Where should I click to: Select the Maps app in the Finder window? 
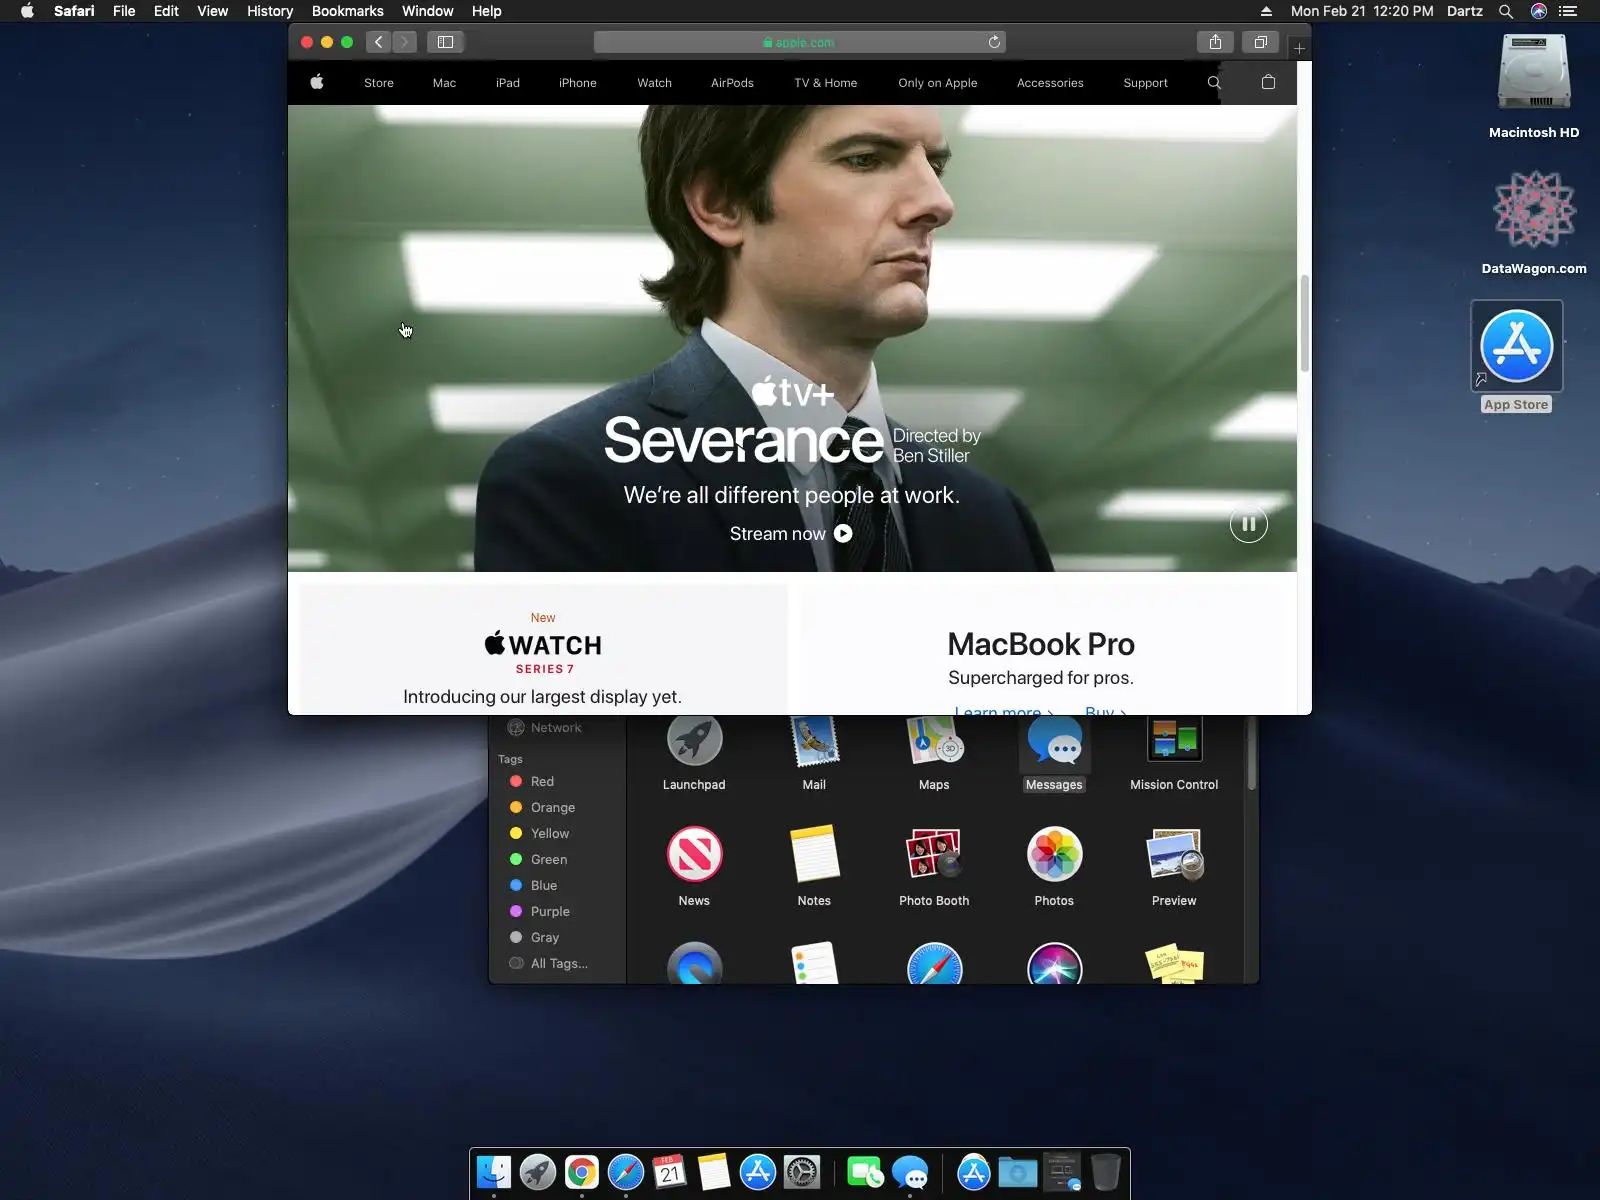click(x=934, y=754)
